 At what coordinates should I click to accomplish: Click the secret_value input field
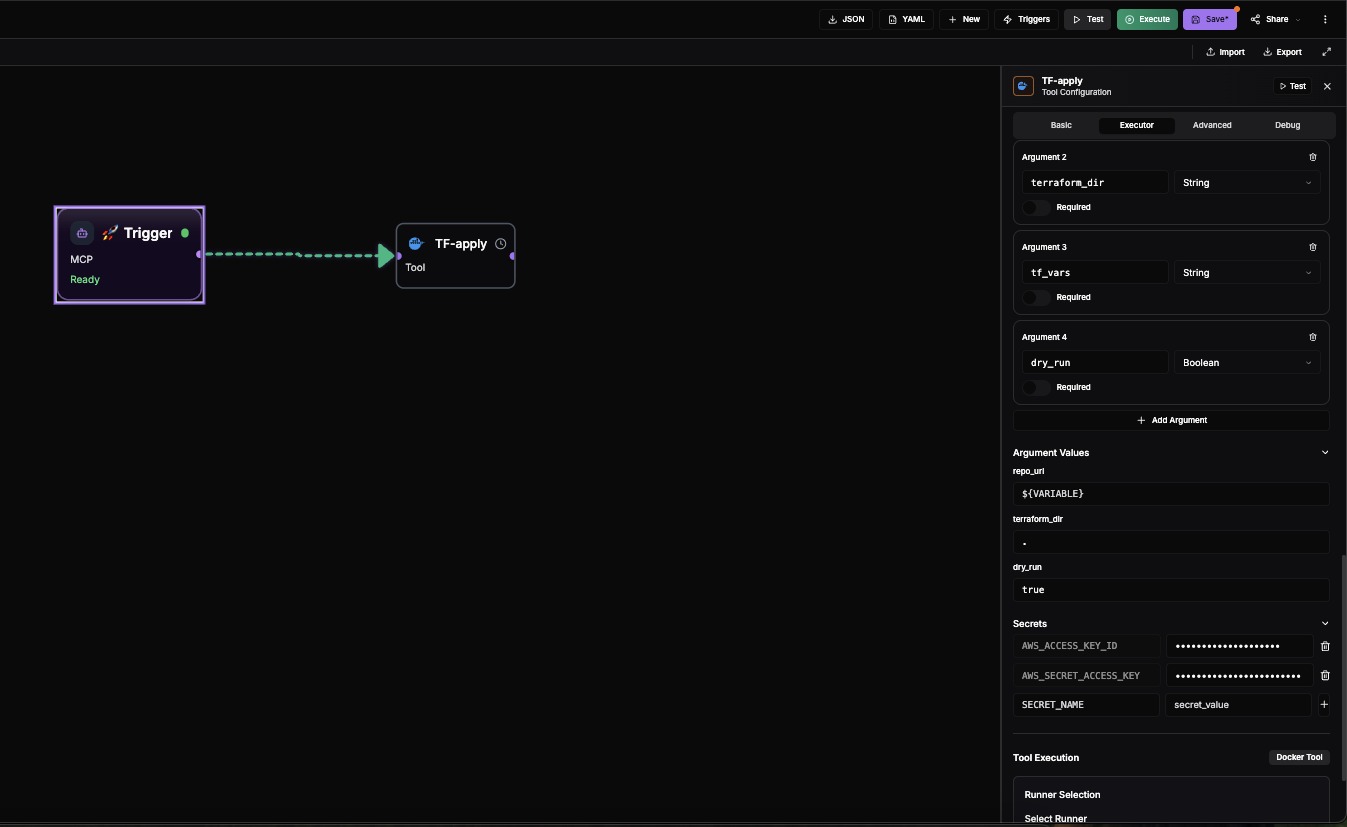(x=1239, y=705)
